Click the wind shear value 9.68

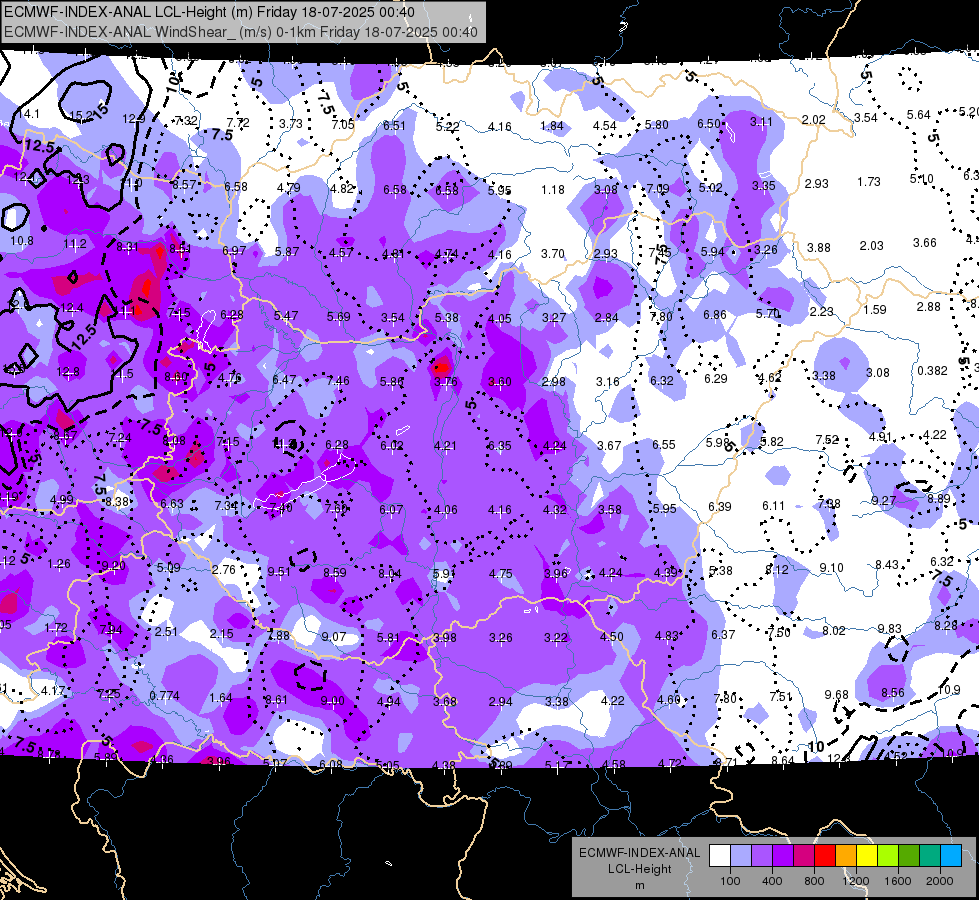pyautogui.click(x=836, y=695)
